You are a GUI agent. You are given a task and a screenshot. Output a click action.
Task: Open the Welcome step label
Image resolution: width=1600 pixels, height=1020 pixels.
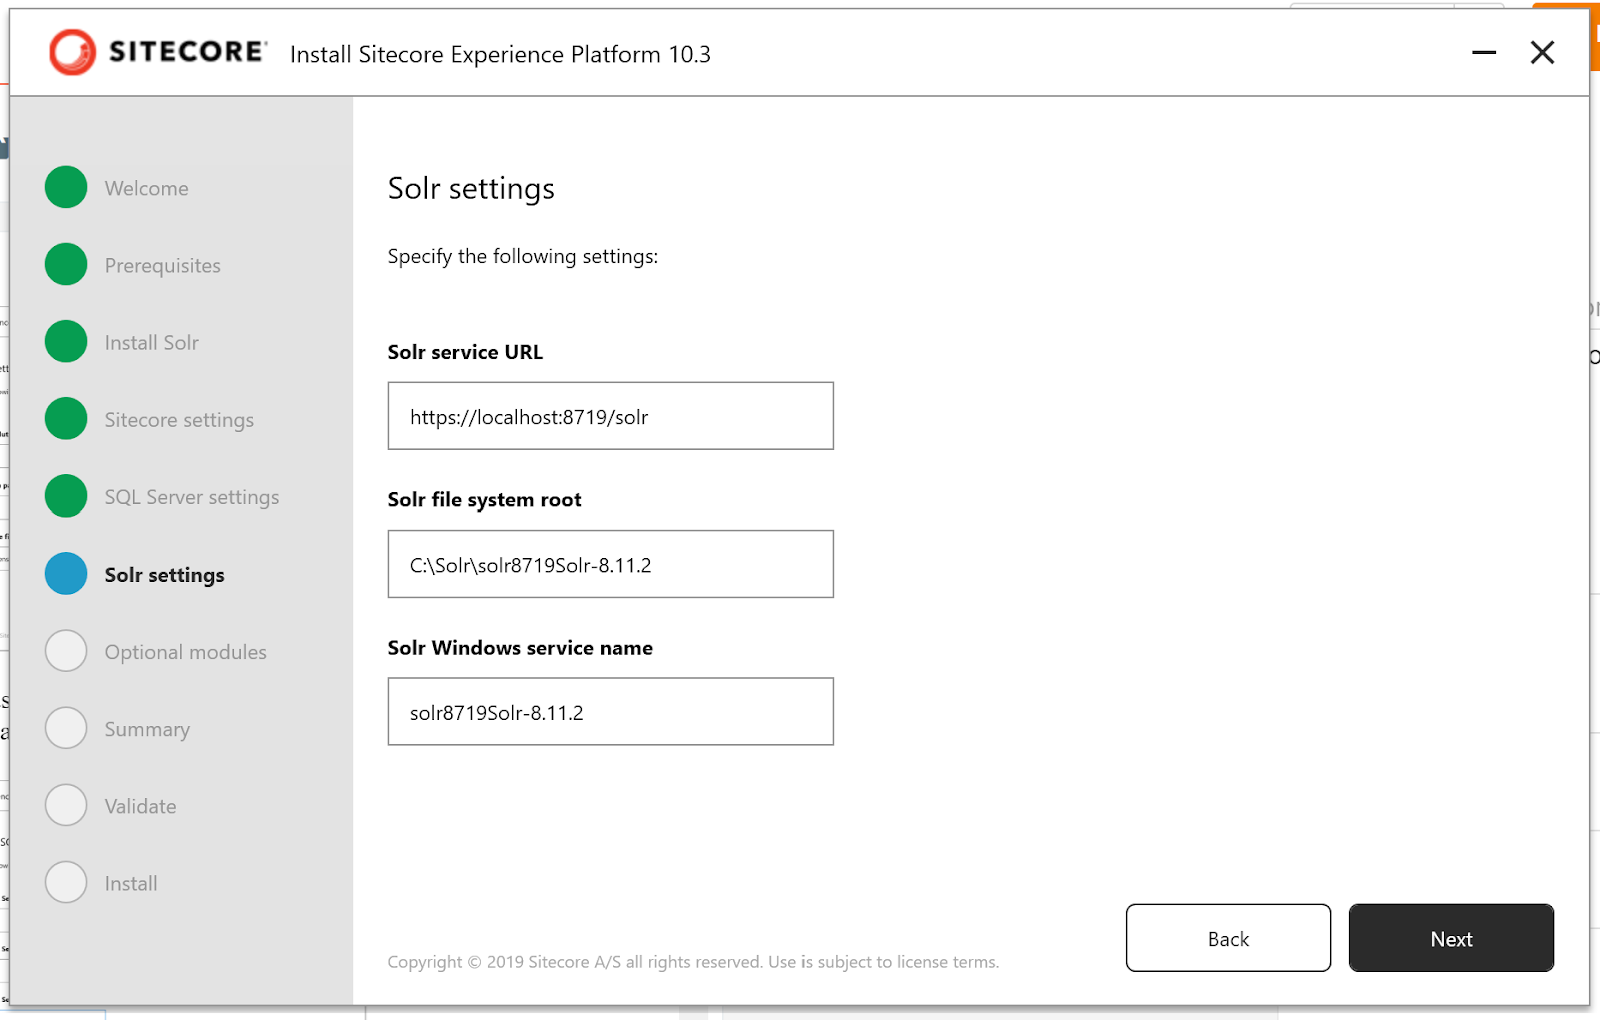146,188
